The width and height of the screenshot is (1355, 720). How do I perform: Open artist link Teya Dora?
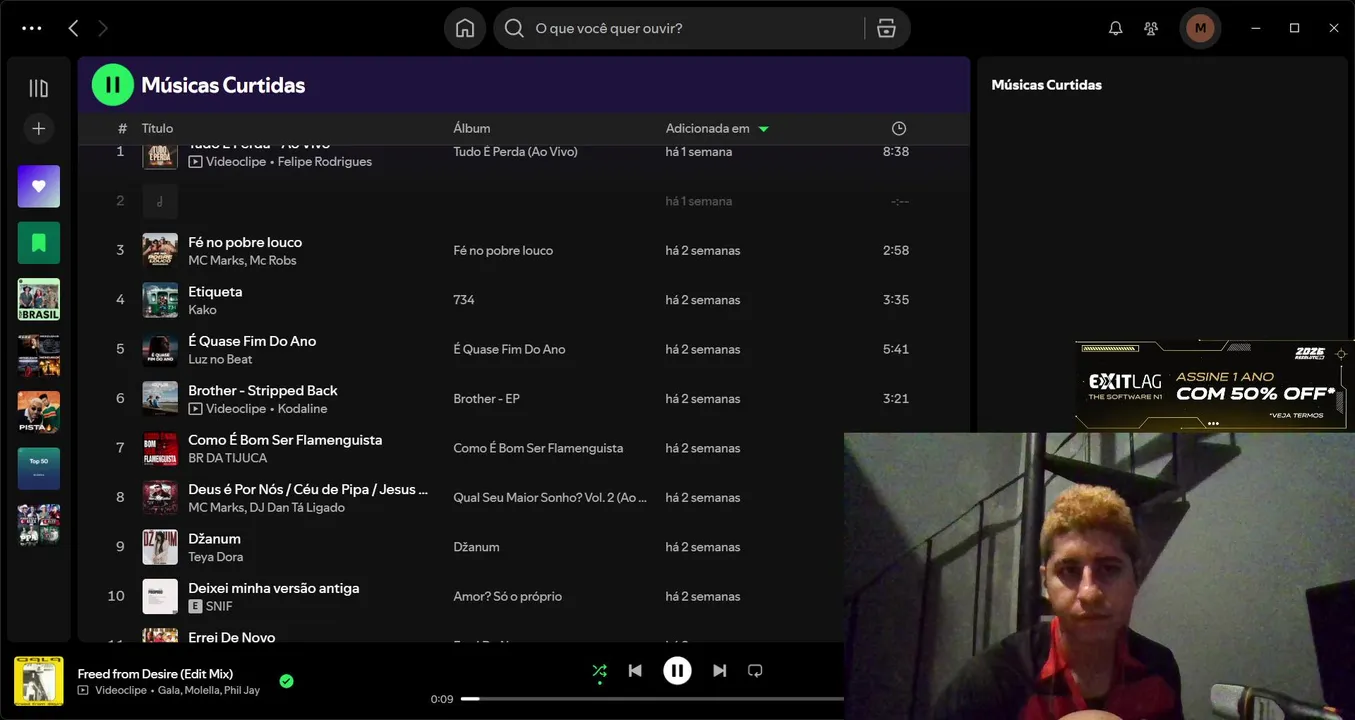[216, 557]
